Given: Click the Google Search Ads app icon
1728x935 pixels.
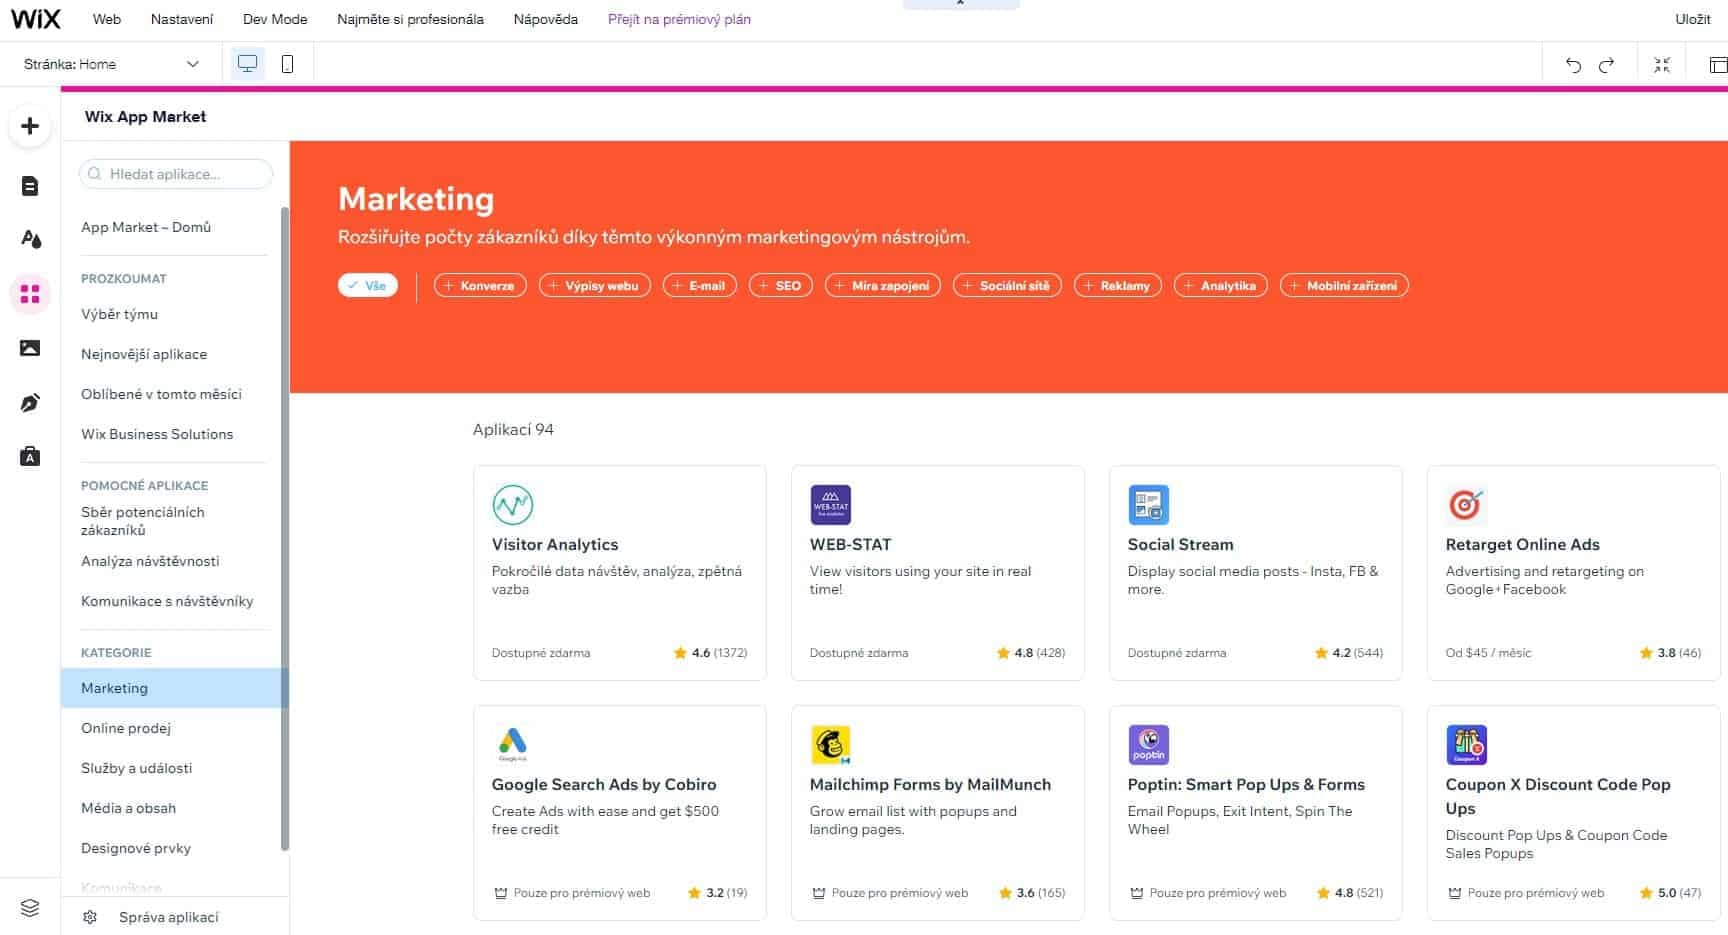Looking at the screenshot, I should pos(512,745).
